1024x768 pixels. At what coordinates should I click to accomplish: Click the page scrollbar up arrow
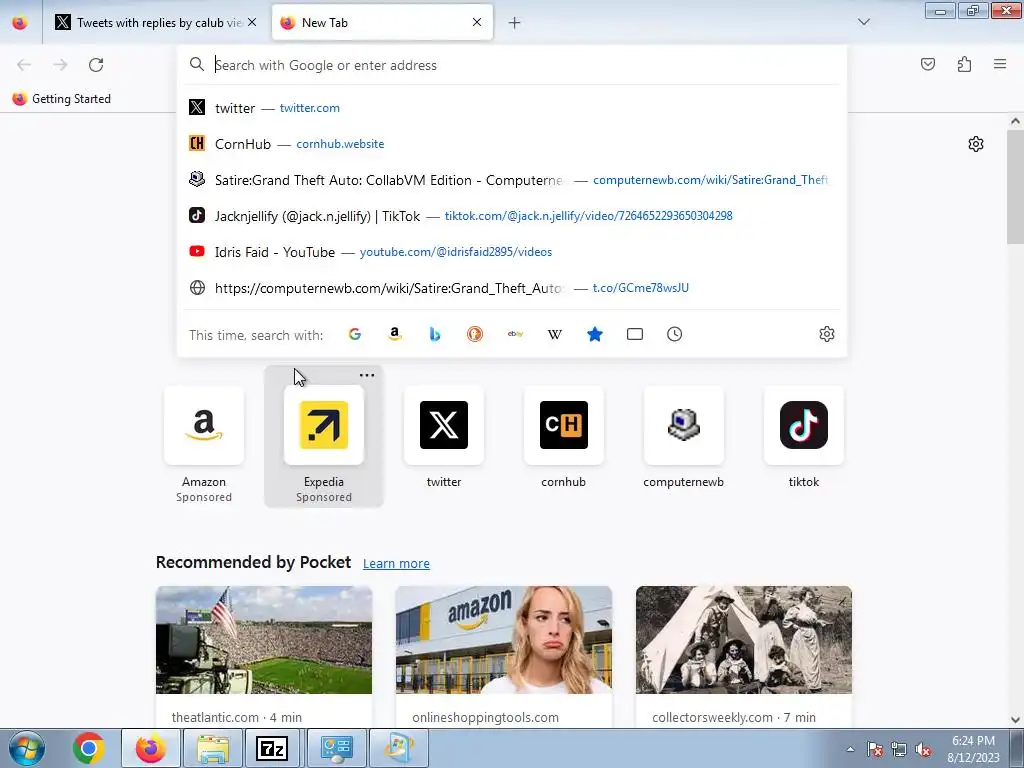click(x=1015, y=121)
